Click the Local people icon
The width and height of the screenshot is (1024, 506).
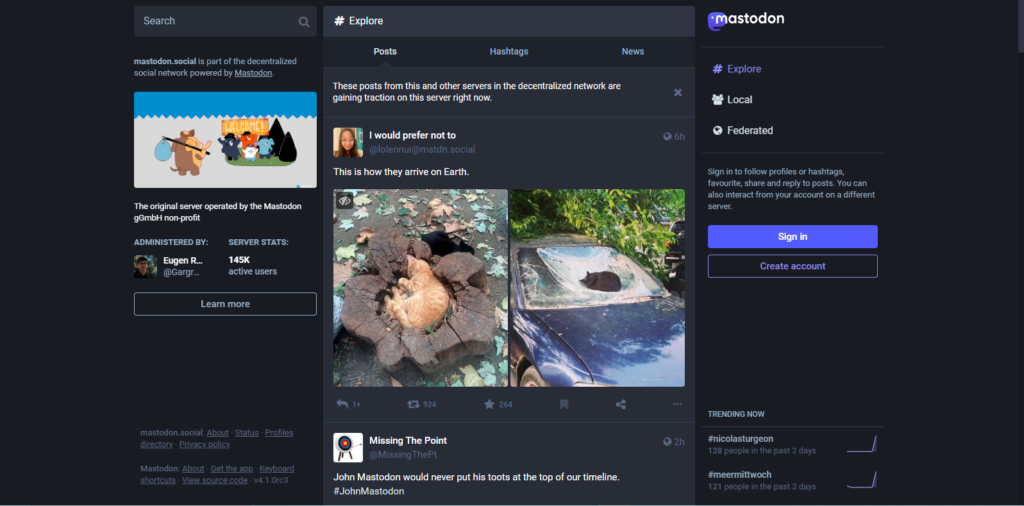pyautogui.click(x=718, y=99)
